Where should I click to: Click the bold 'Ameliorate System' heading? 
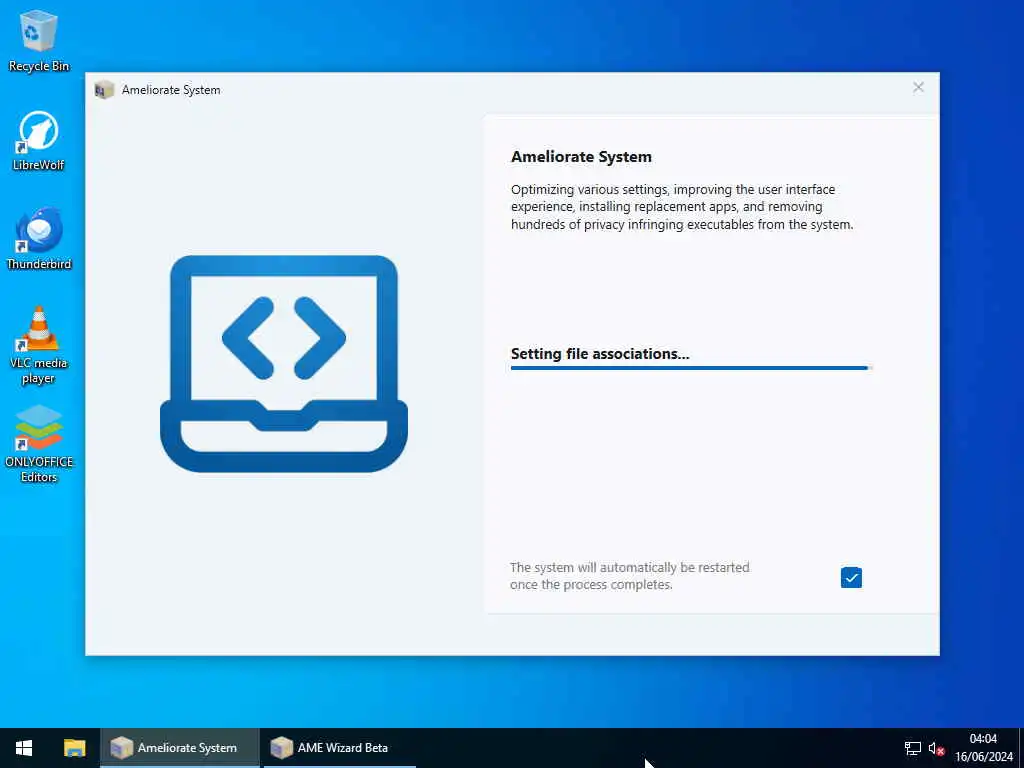coord(581,157)
